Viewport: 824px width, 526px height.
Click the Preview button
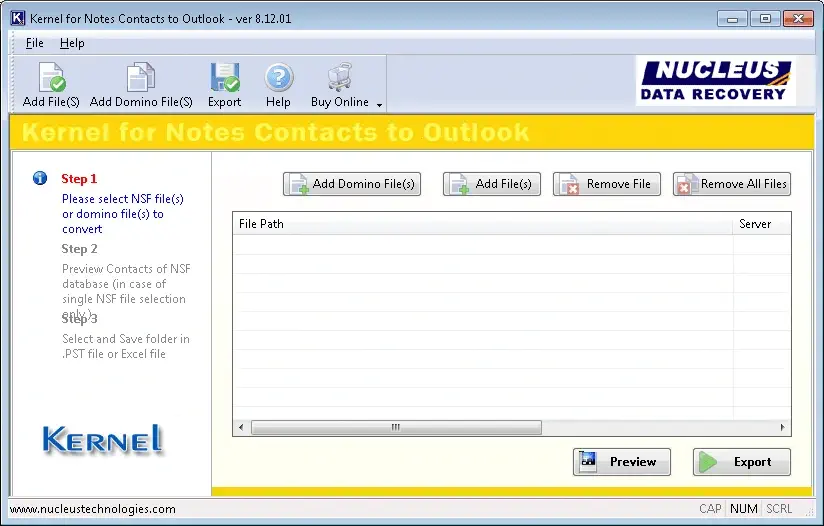click(622, 462)
